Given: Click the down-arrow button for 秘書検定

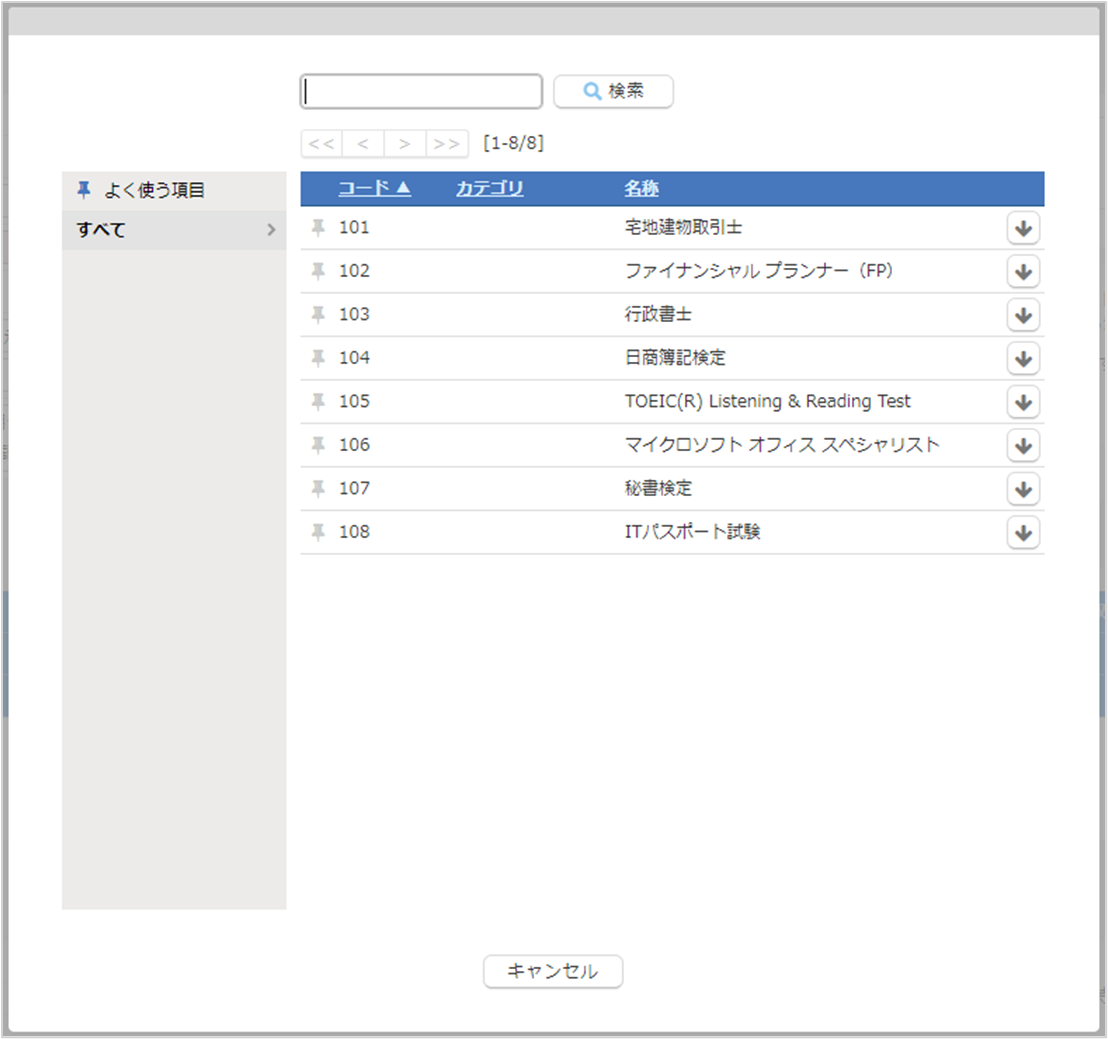Looking at the screenshot, I should coord(1022,489).
